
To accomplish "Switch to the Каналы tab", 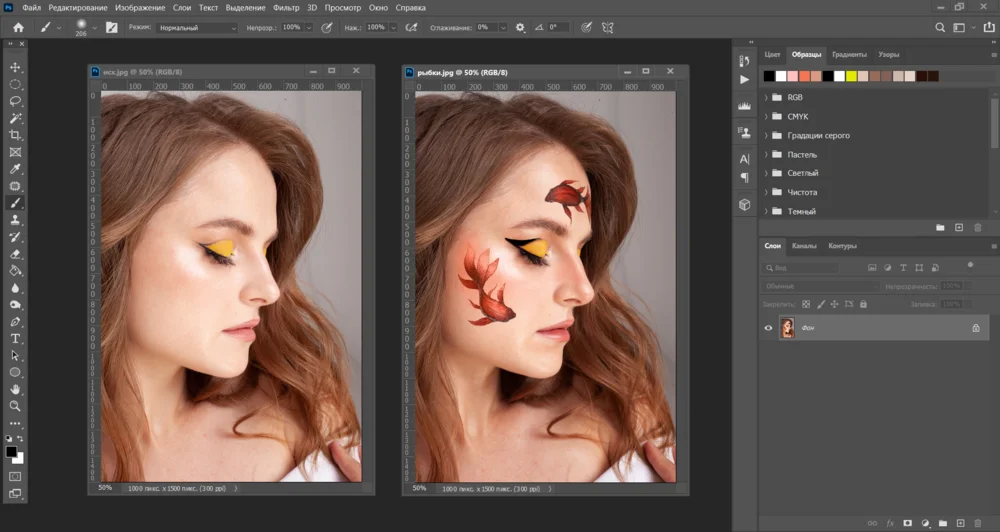I will (x=804, y=246).
